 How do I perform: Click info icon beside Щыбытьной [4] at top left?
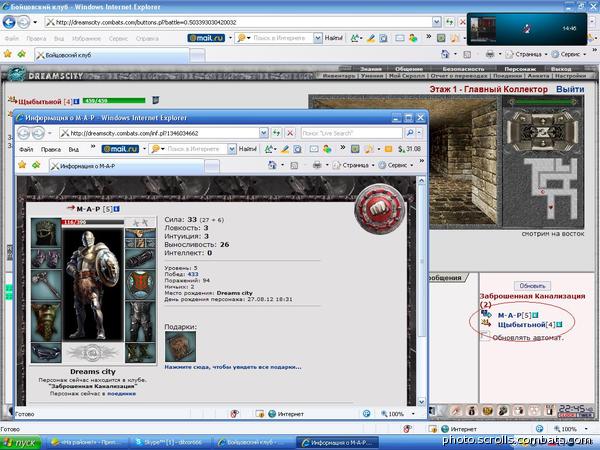click(76, 101)
